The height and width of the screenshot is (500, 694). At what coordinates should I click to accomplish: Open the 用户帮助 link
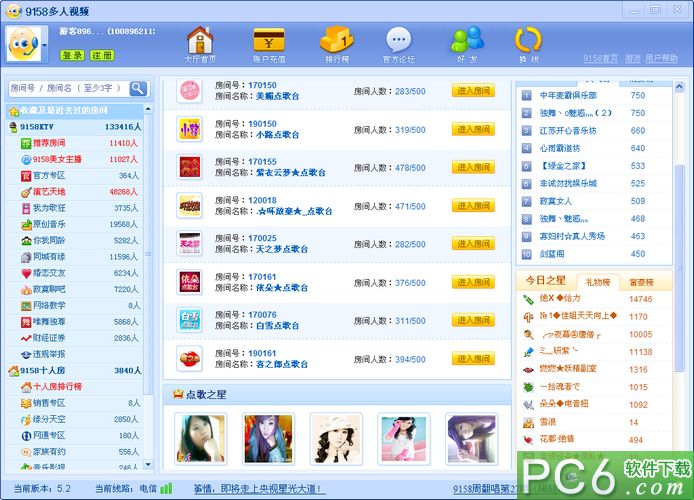coord(661,58)
